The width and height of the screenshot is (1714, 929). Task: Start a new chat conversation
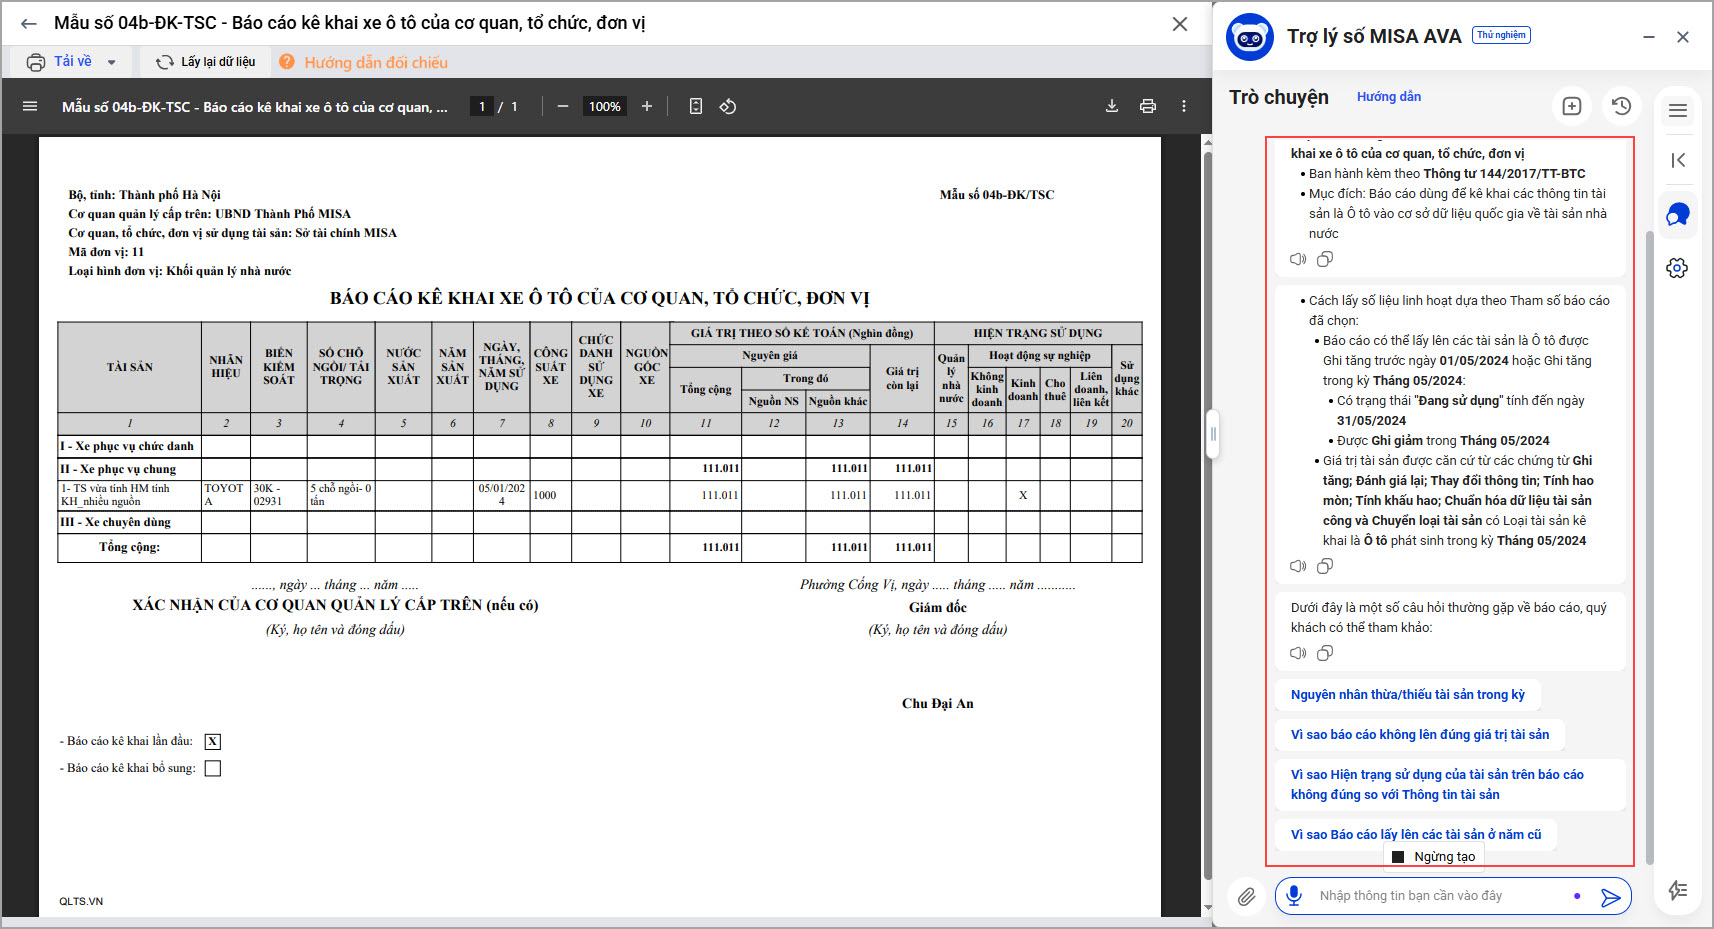click(x=1572, y=106)
